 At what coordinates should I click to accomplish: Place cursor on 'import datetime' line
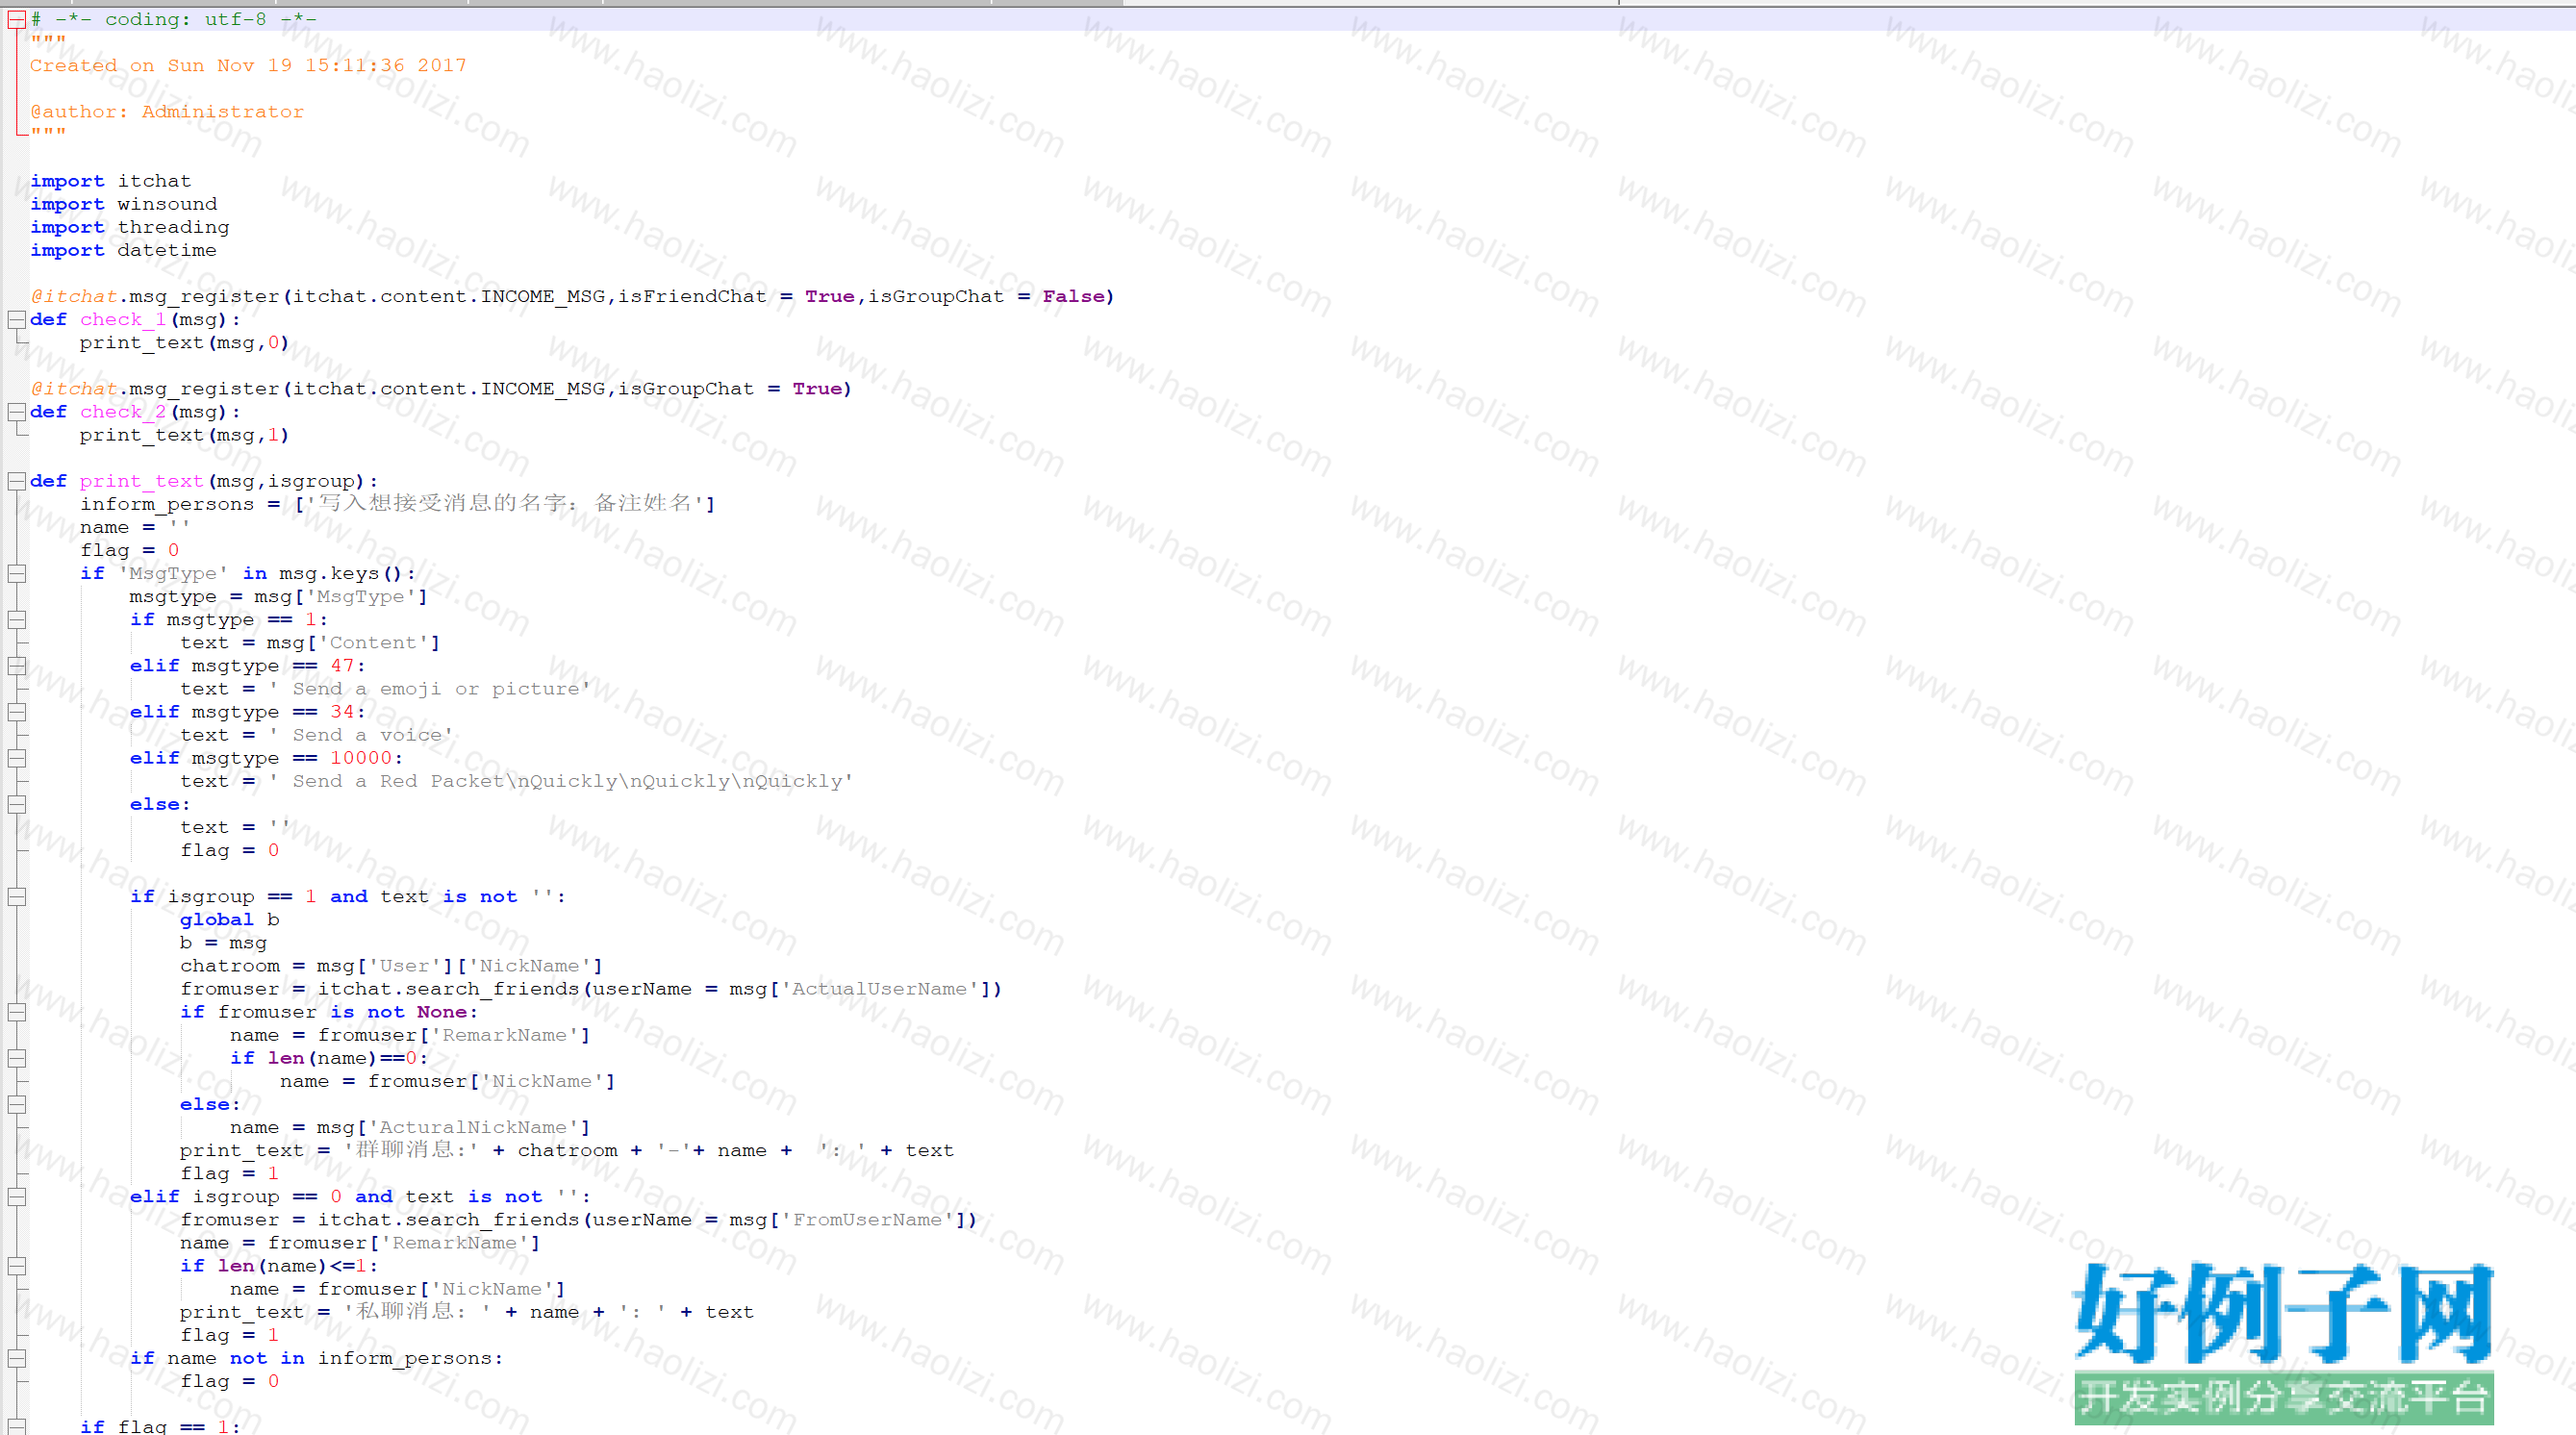tap(123, 250)
